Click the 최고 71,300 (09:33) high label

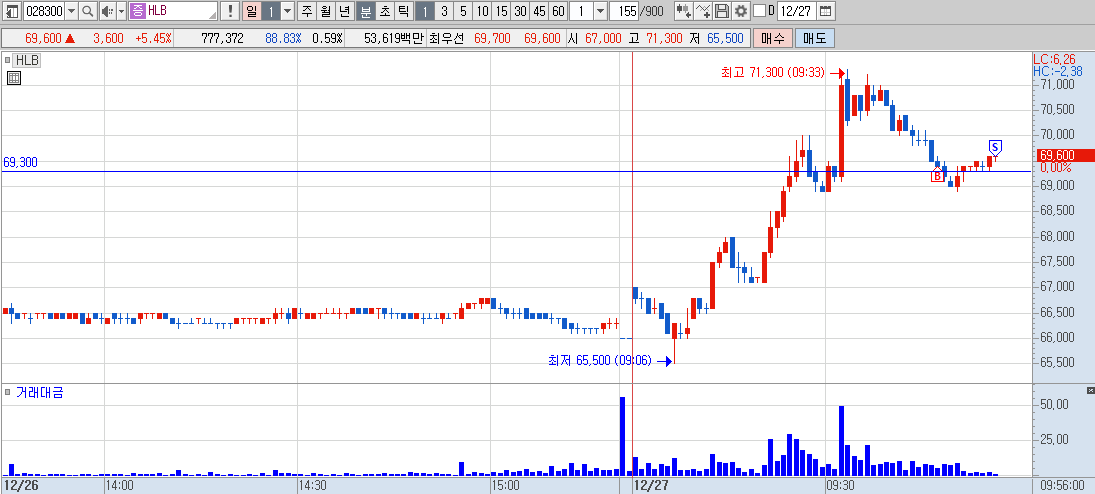click(x=773, y=72)
